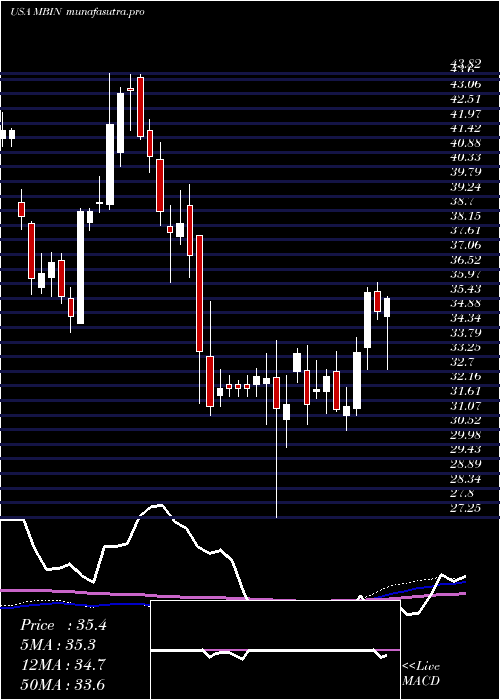
Task: Select the 37.61 axis label
Action: (x=465, y=230)
